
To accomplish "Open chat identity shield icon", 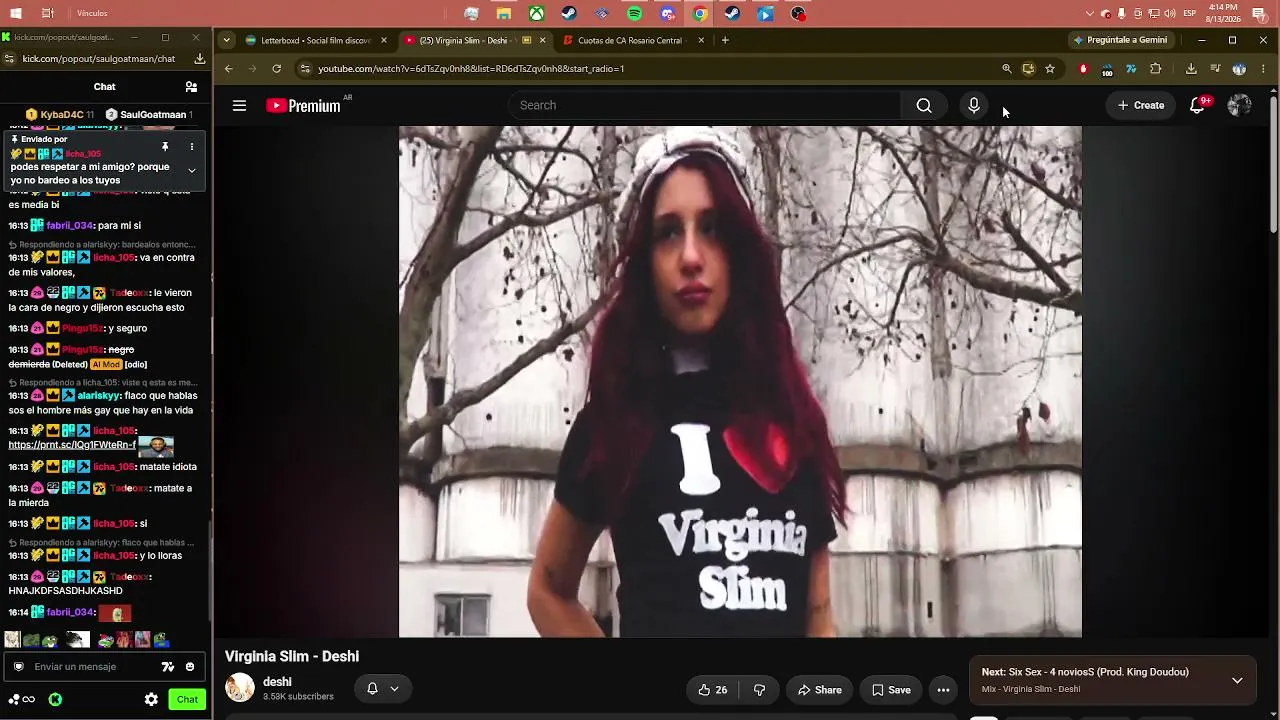I will [x=18, y=667].
